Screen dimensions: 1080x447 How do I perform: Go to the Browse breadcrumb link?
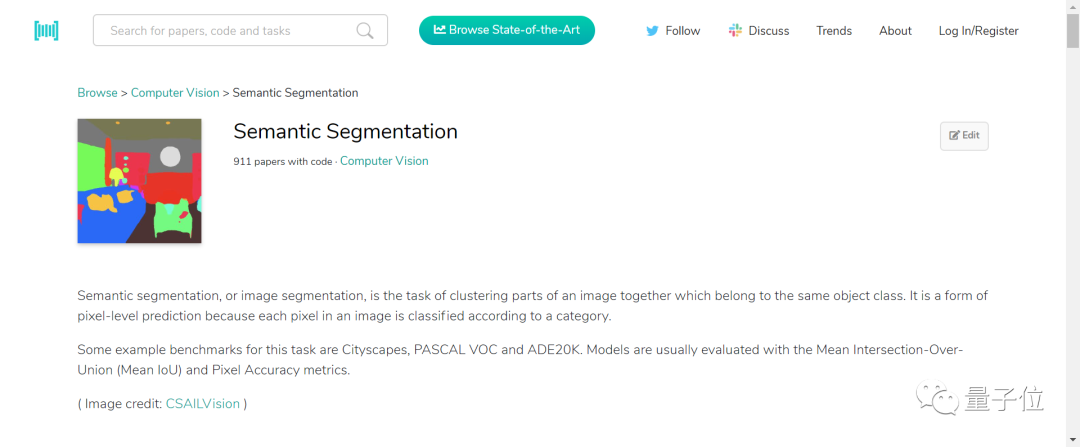tap(97, 93)
